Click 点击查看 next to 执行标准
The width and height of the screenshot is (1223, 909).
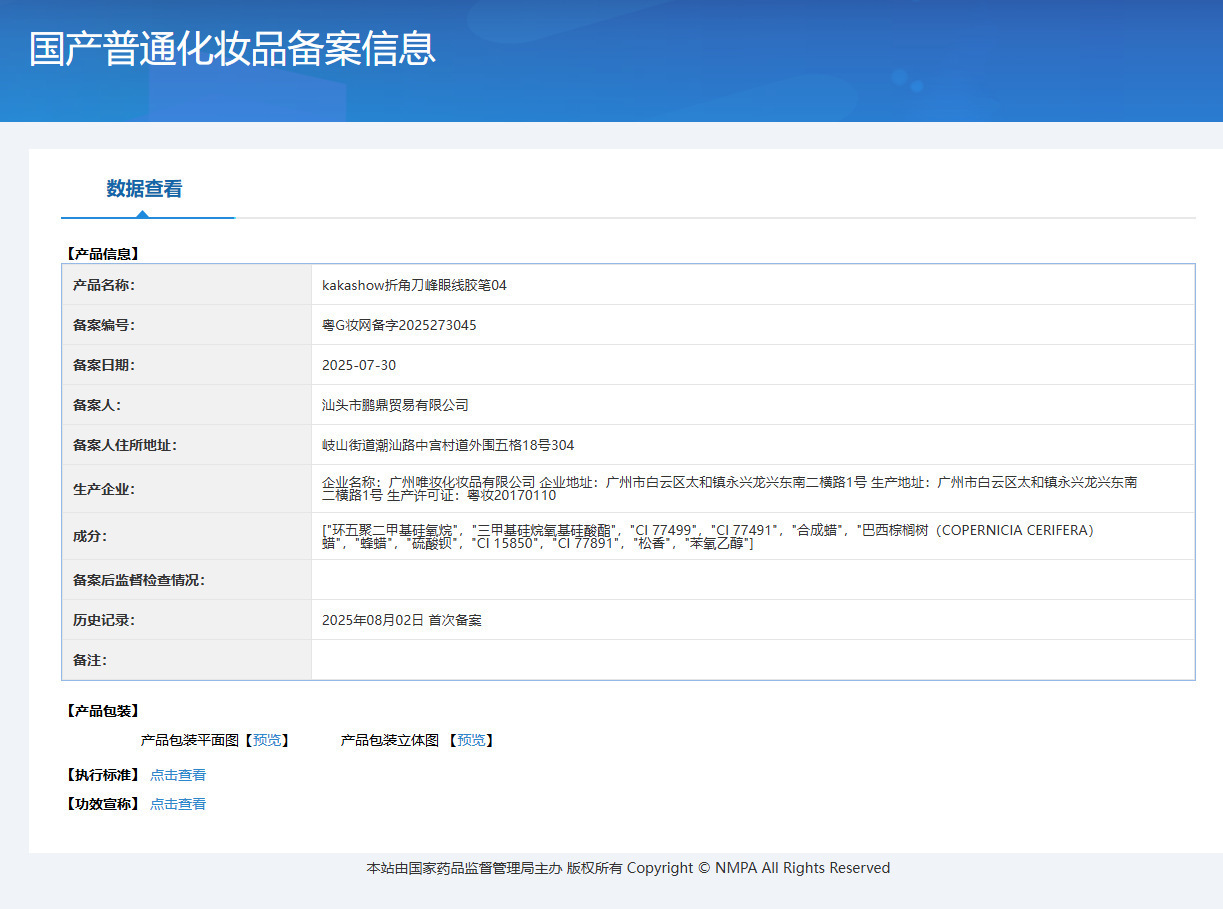tap(178, 775)
